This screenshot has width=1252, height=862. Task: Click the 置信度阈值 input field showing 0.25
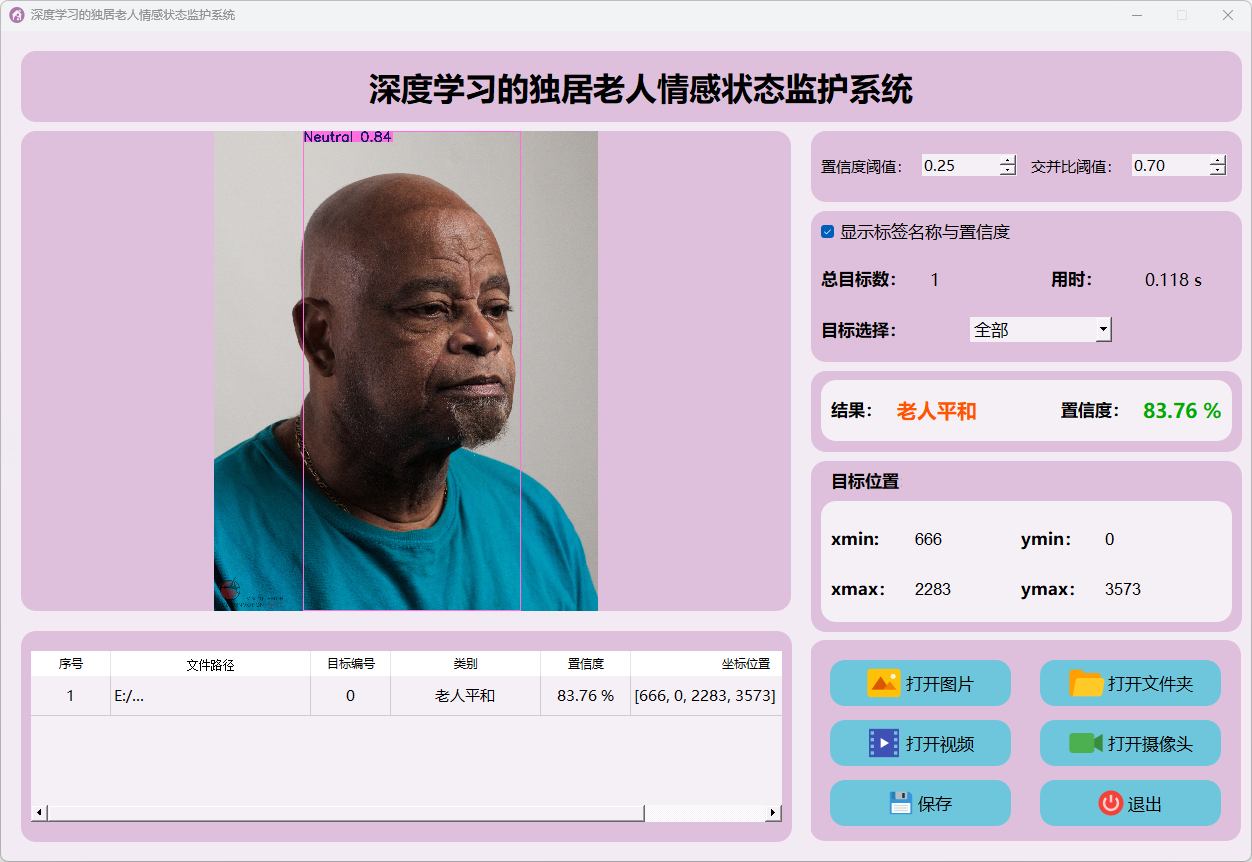(x=959, y=166)
